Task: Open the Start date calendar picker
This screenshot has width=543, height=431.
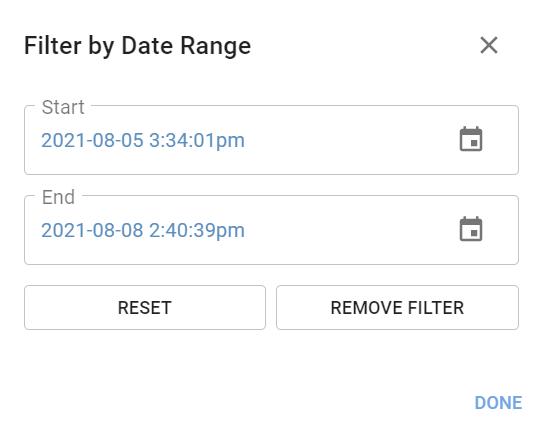Action: pos(471,139)
